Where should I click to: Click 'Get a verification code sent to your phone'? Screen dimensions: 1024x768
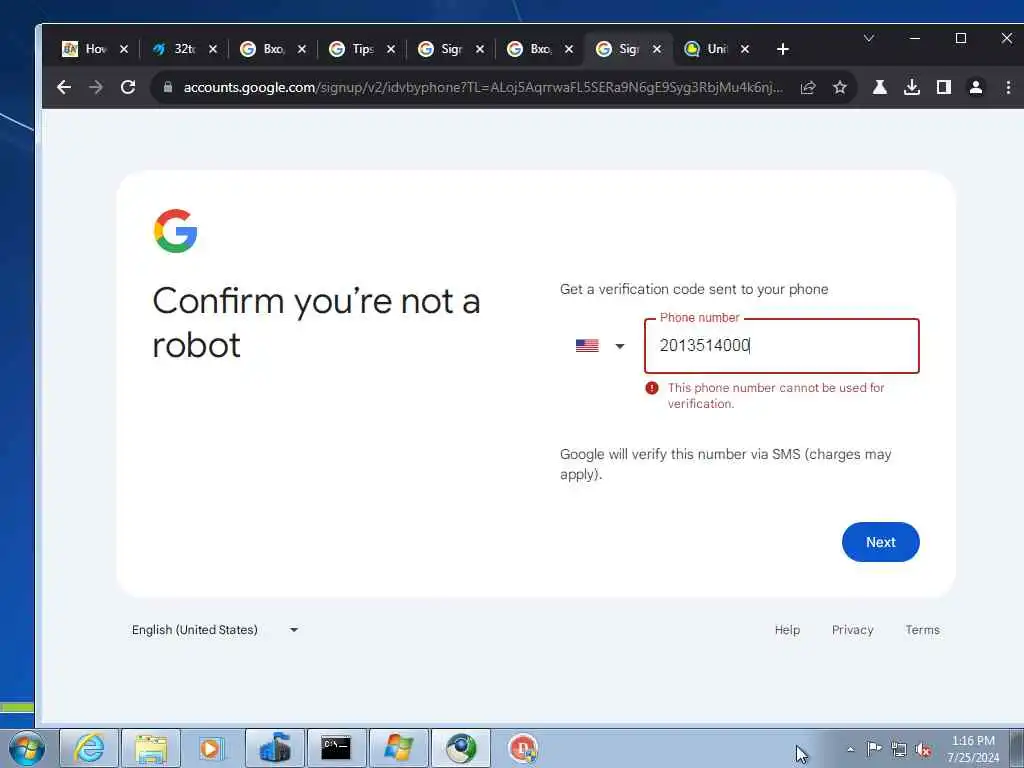pos(694,289)
